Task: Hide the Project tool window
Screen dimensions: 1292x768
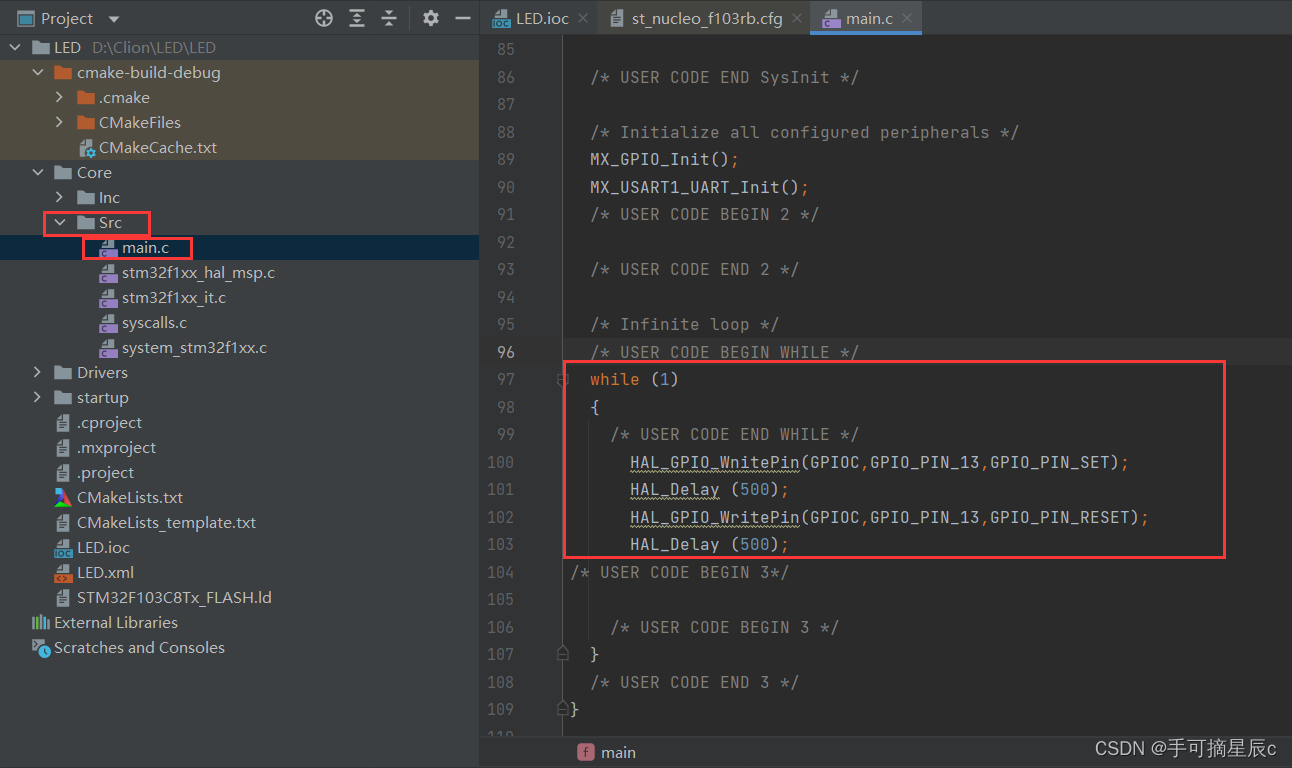Action: [x=462, y=18]
